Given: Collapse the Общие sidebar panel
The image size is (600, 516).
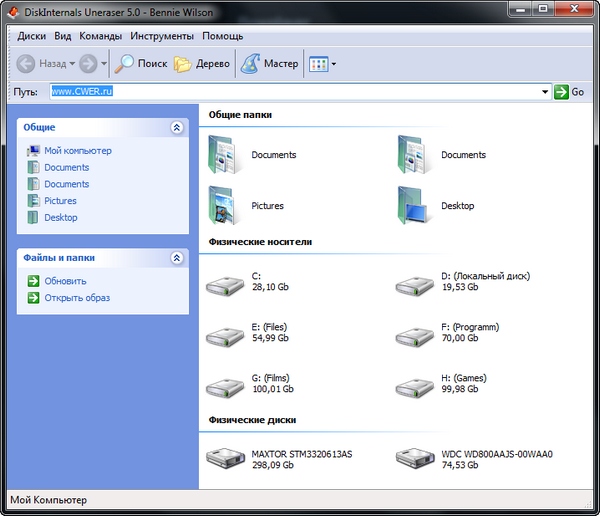Looking at the screenshot, I should click(177, 128).
